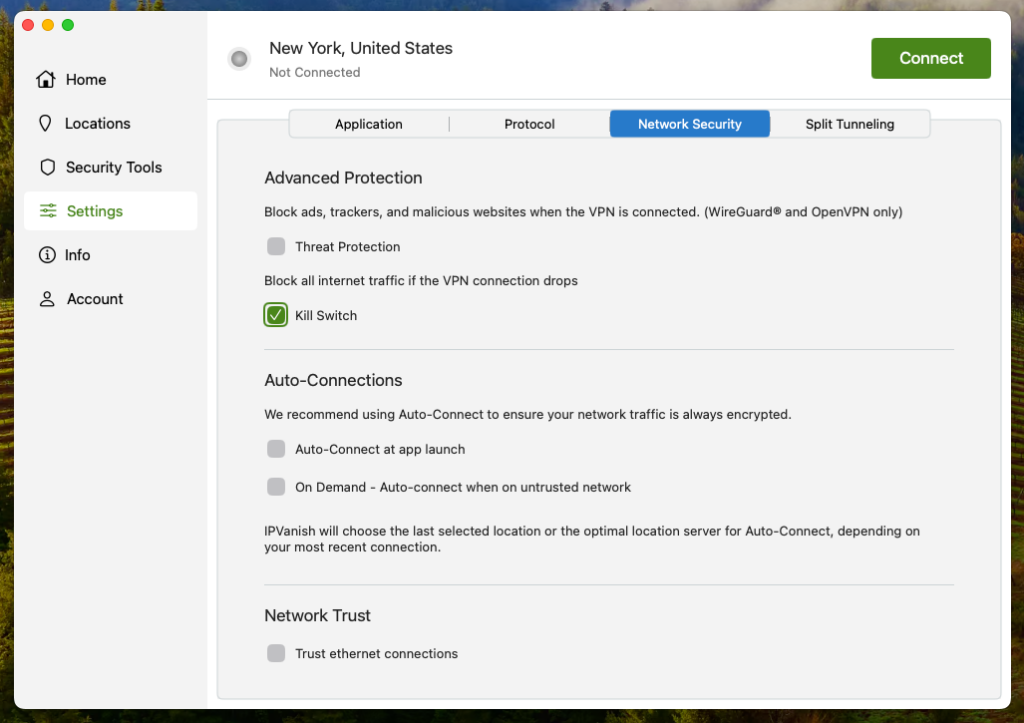Check Trust ethernet connections box

(x=276, y=653)
